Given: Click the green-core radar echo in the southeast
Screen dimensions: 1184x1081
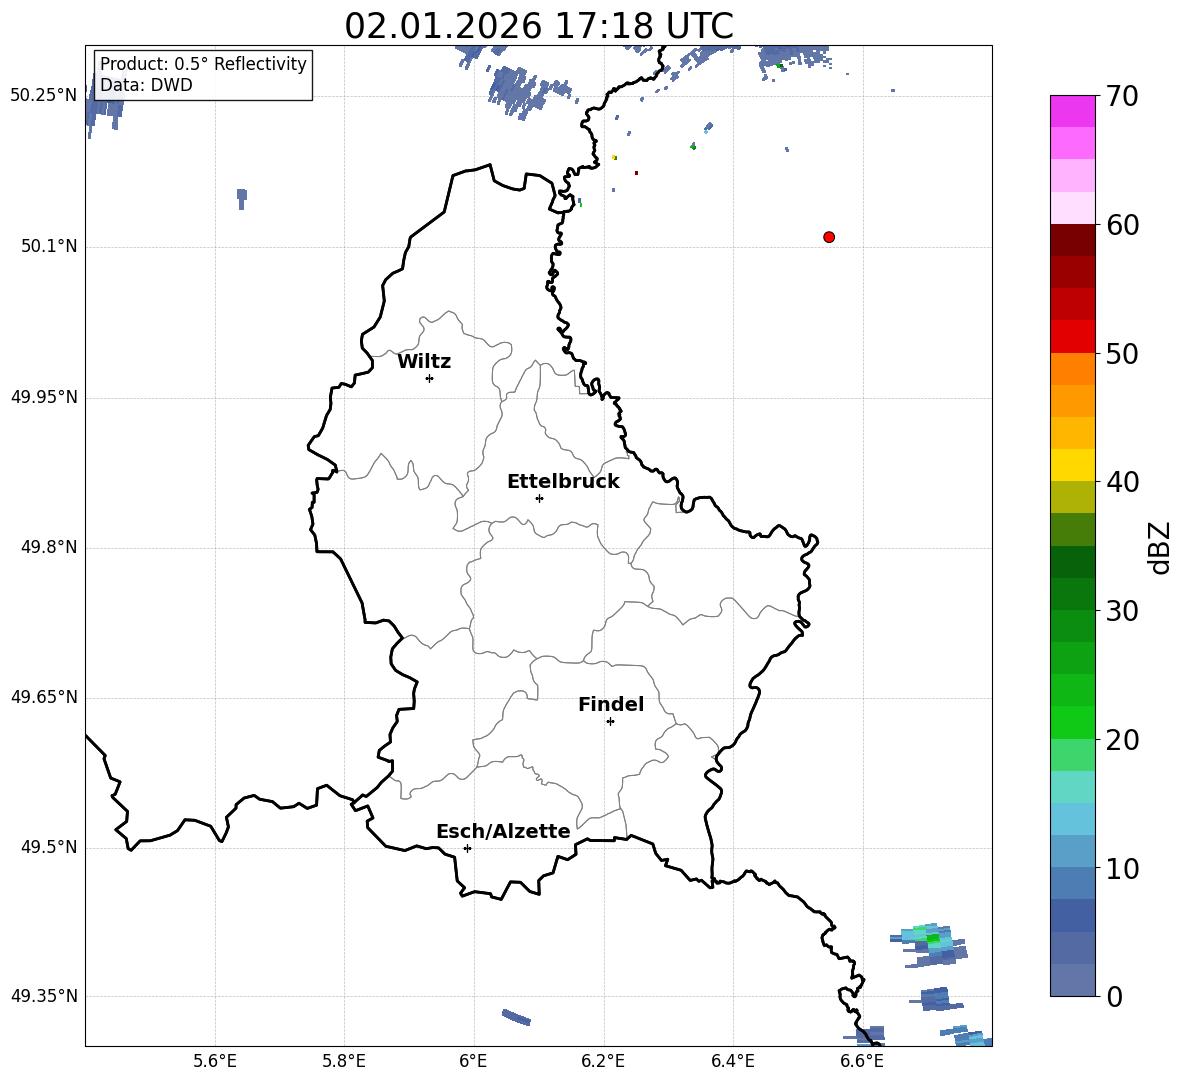Looking at the screenshot, I should point(931,944).
